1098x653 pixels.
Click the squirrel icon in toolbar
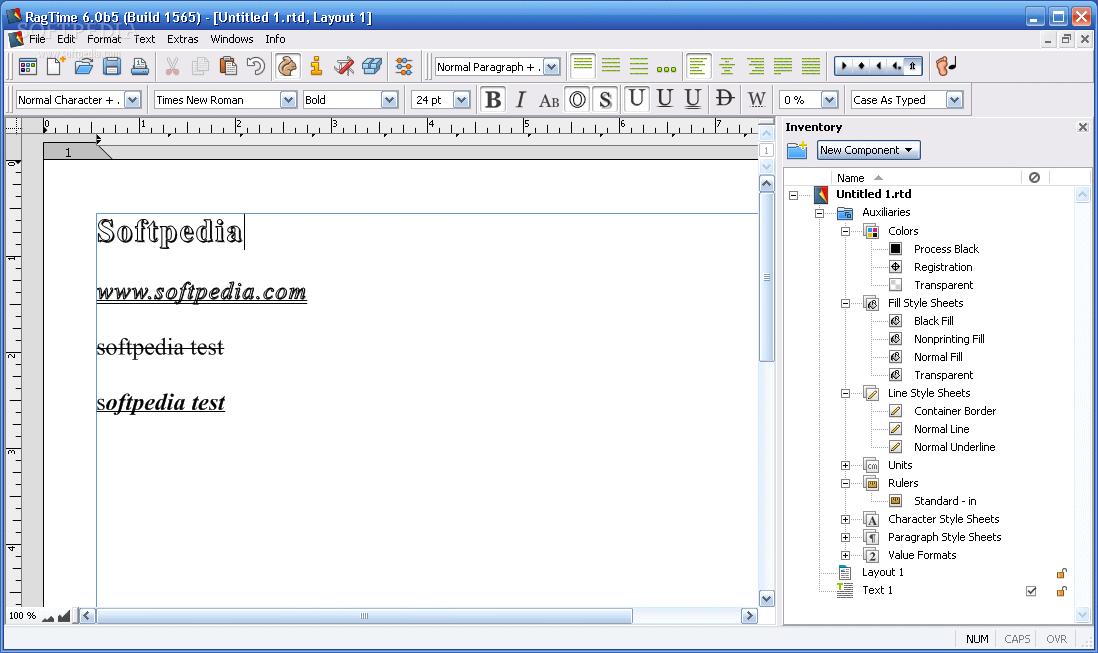click(288, 66)
